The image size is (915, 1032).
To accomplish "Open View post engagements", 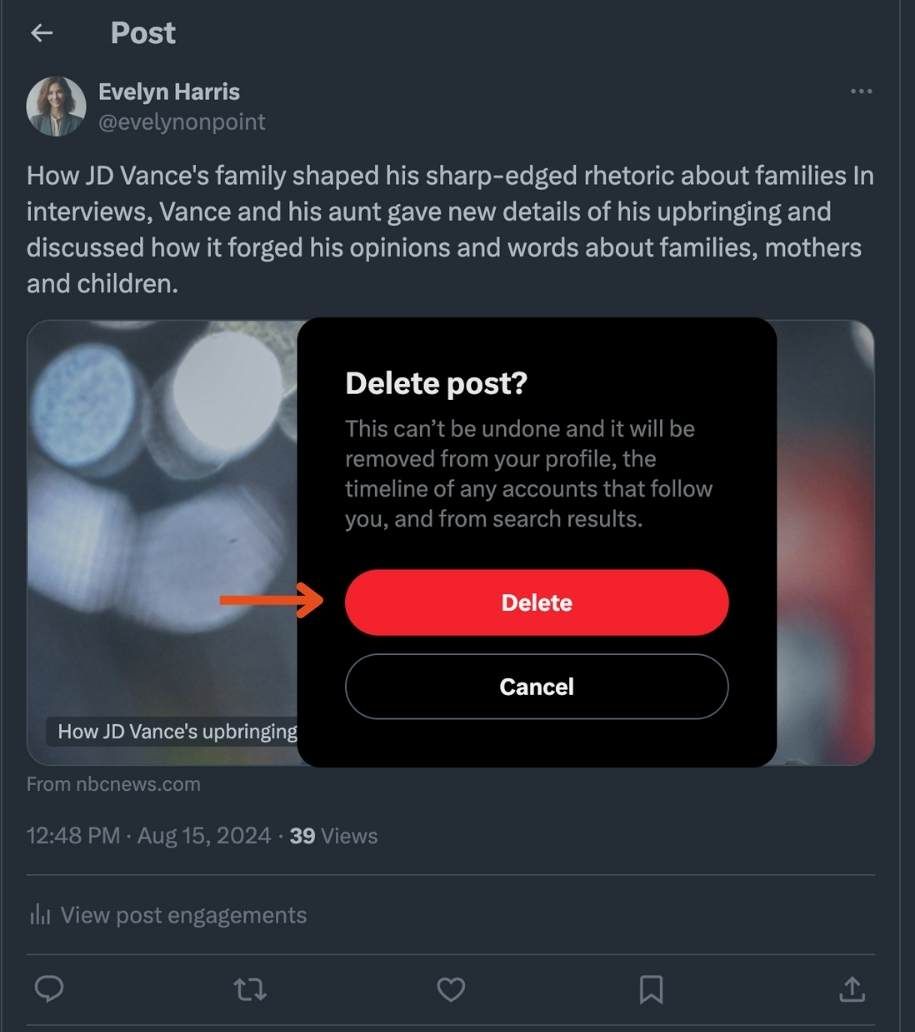I will [183, 914].
